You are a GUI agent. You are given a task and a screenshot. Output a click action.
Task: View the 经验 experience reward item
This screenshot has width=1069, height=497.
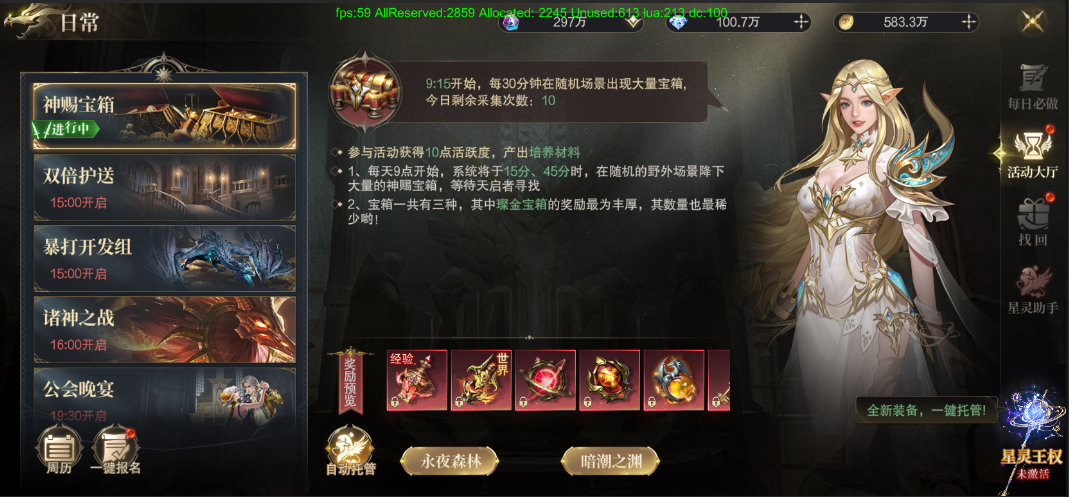(x=417, y=380)
